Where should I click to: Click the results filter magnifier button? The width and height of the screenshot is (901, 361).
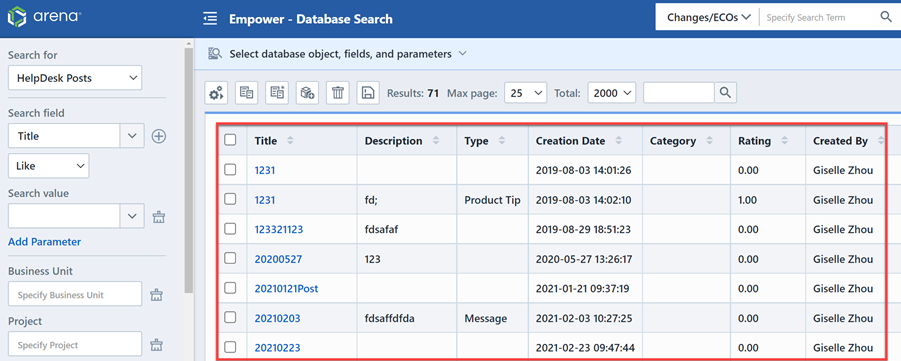click(x=725, y=93)
